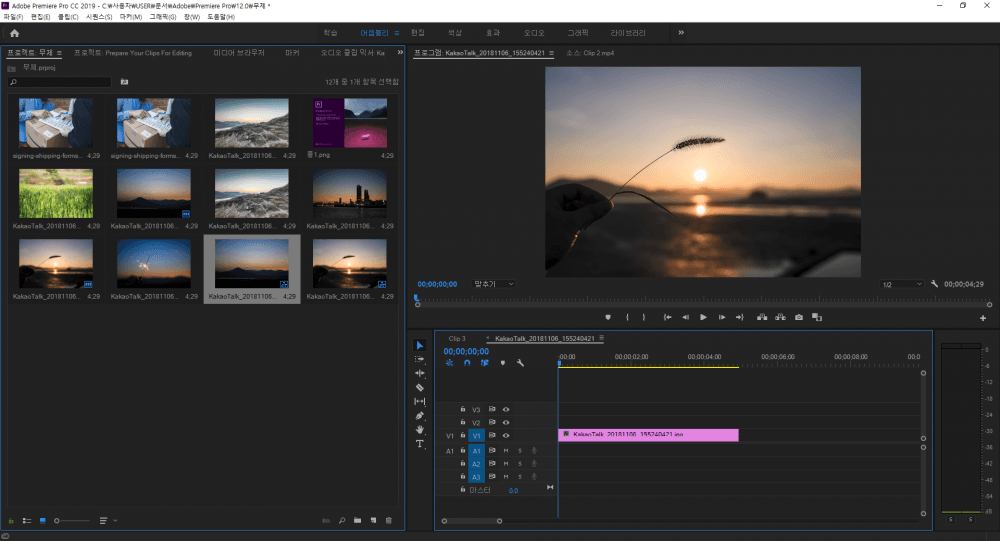Open project panel menu next to 프로젝트: 무제
This screenshot has height=541, width=1000.
[x=59, y=53]
